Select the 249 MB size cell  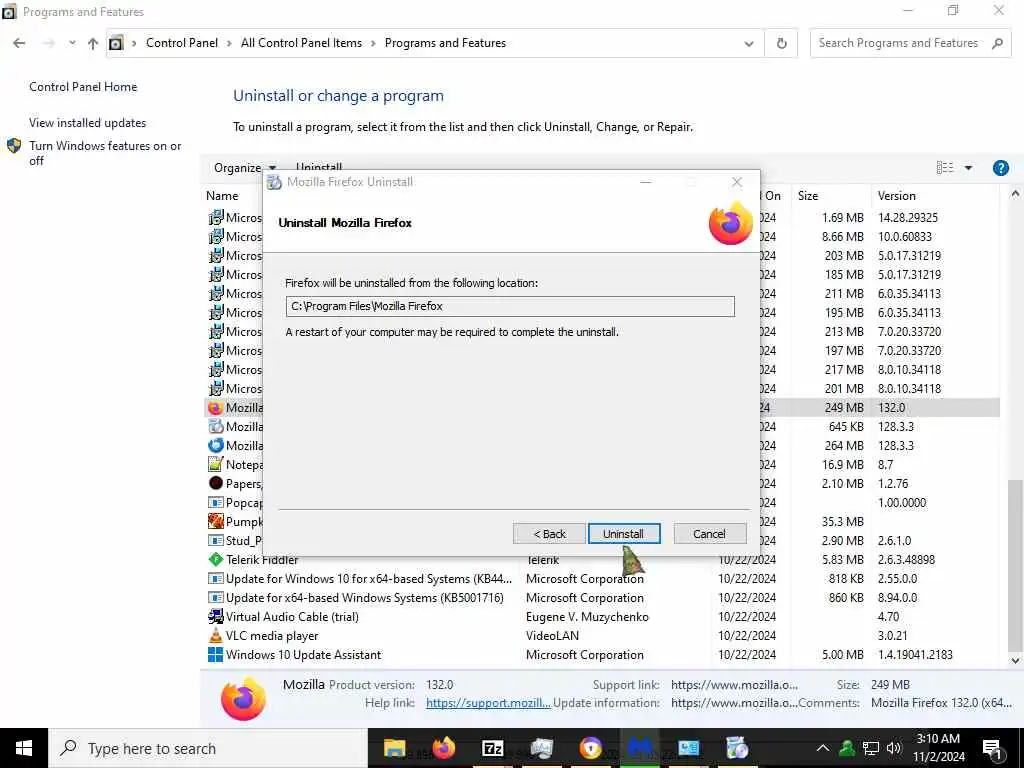click(x=844, y=408)
